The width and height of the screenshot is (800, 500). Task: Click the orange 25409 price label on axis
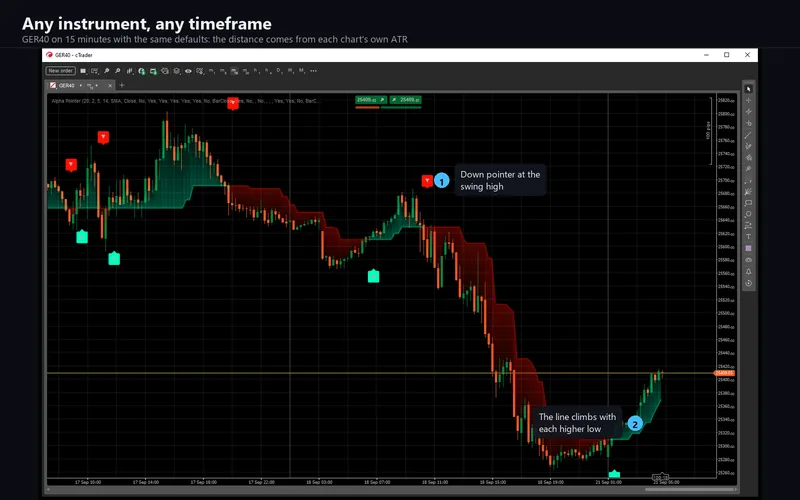[724, 373]
